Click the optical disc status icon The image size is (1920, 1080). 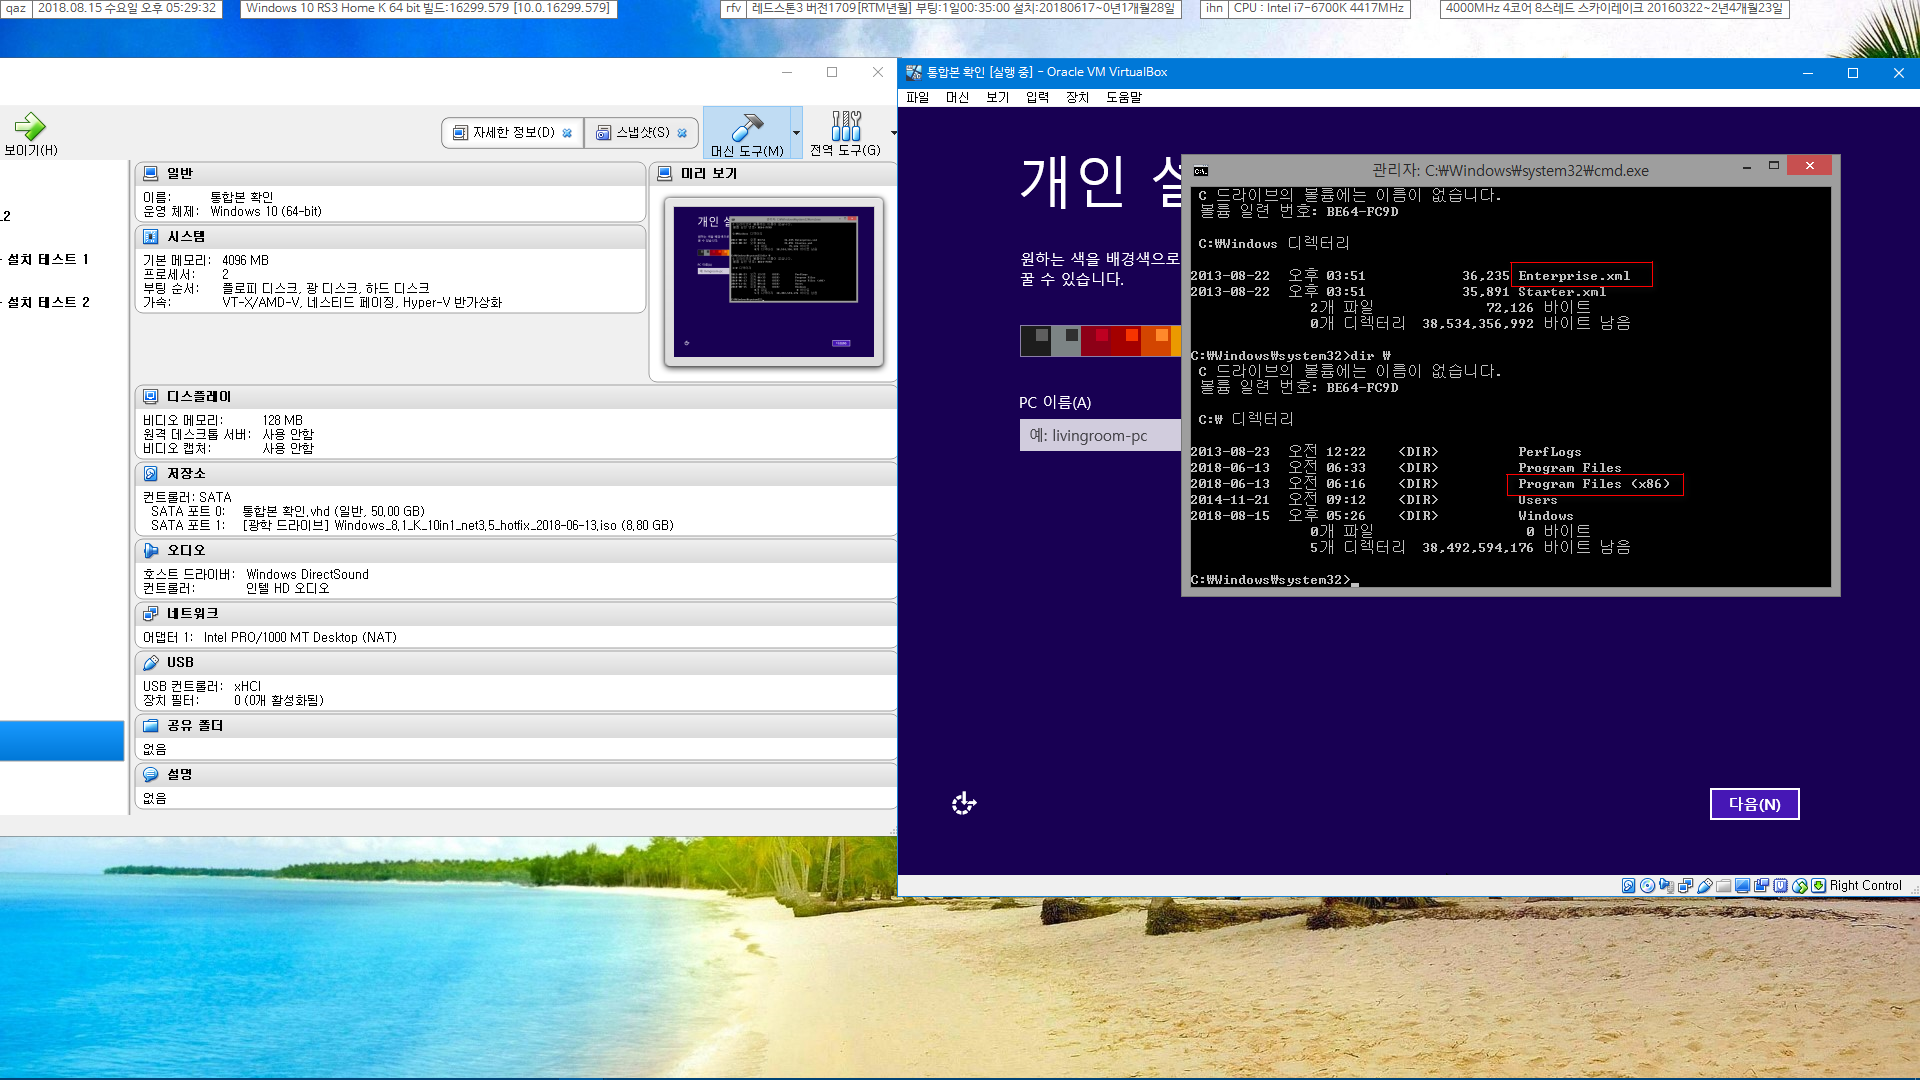click(x=1647, y=886)
